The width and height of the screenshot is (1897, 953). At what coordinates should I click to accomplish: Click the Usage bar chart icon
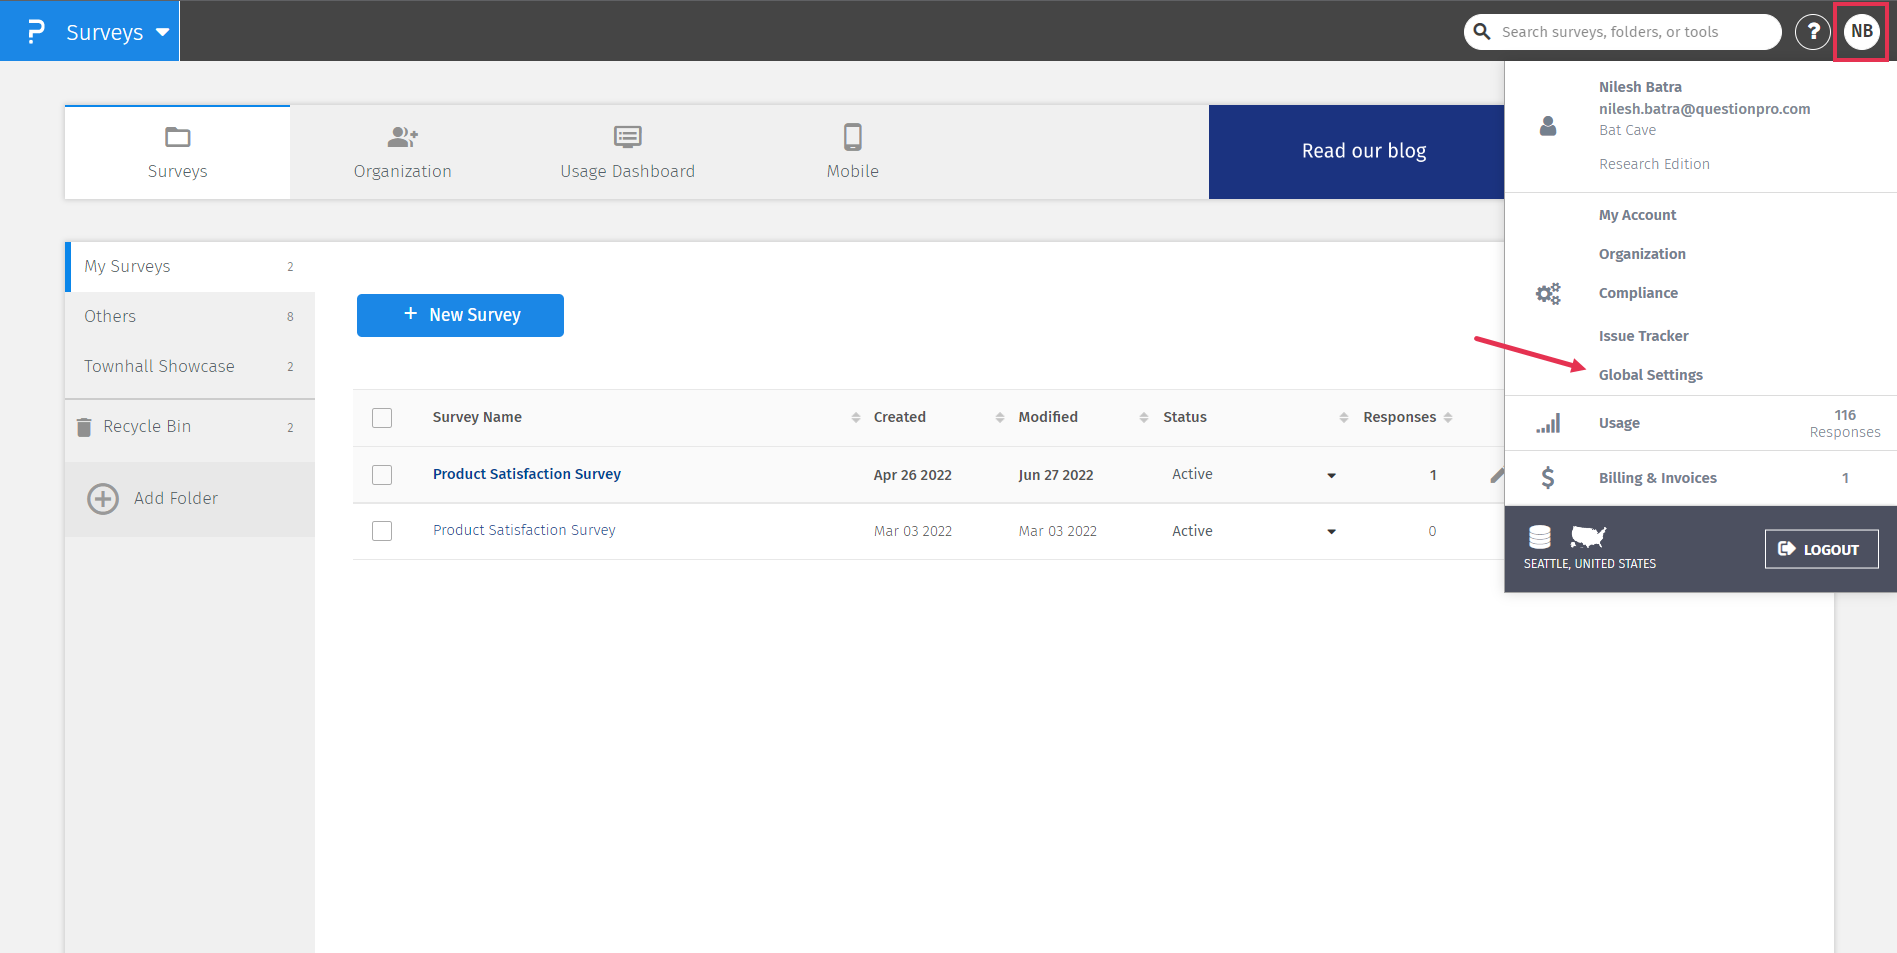pyautogui.click(x=1548, y=424)
